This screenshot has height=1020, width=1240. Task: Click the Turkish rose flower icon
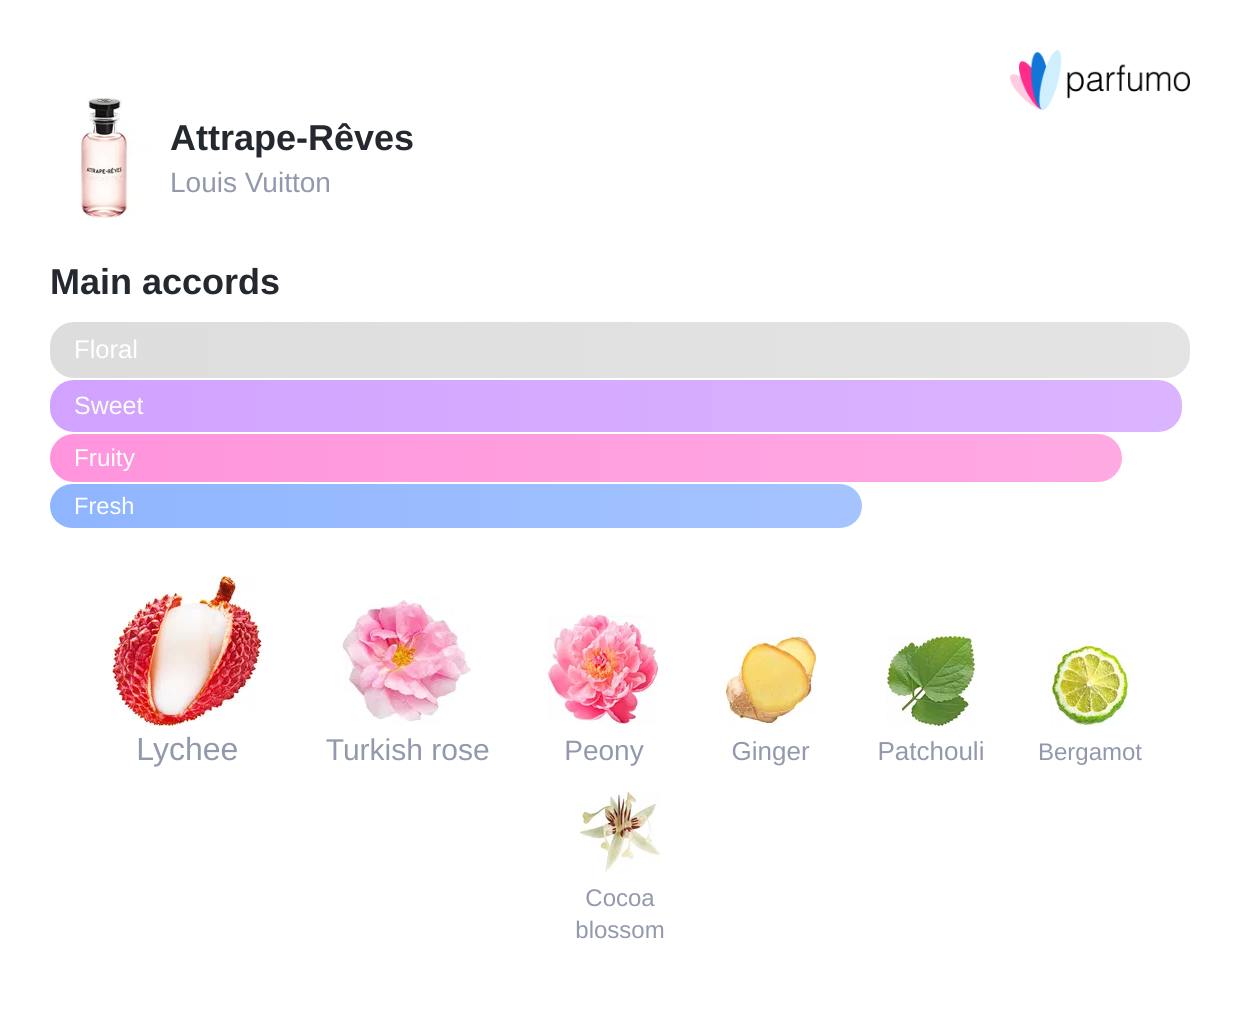(x=406, y=661)
